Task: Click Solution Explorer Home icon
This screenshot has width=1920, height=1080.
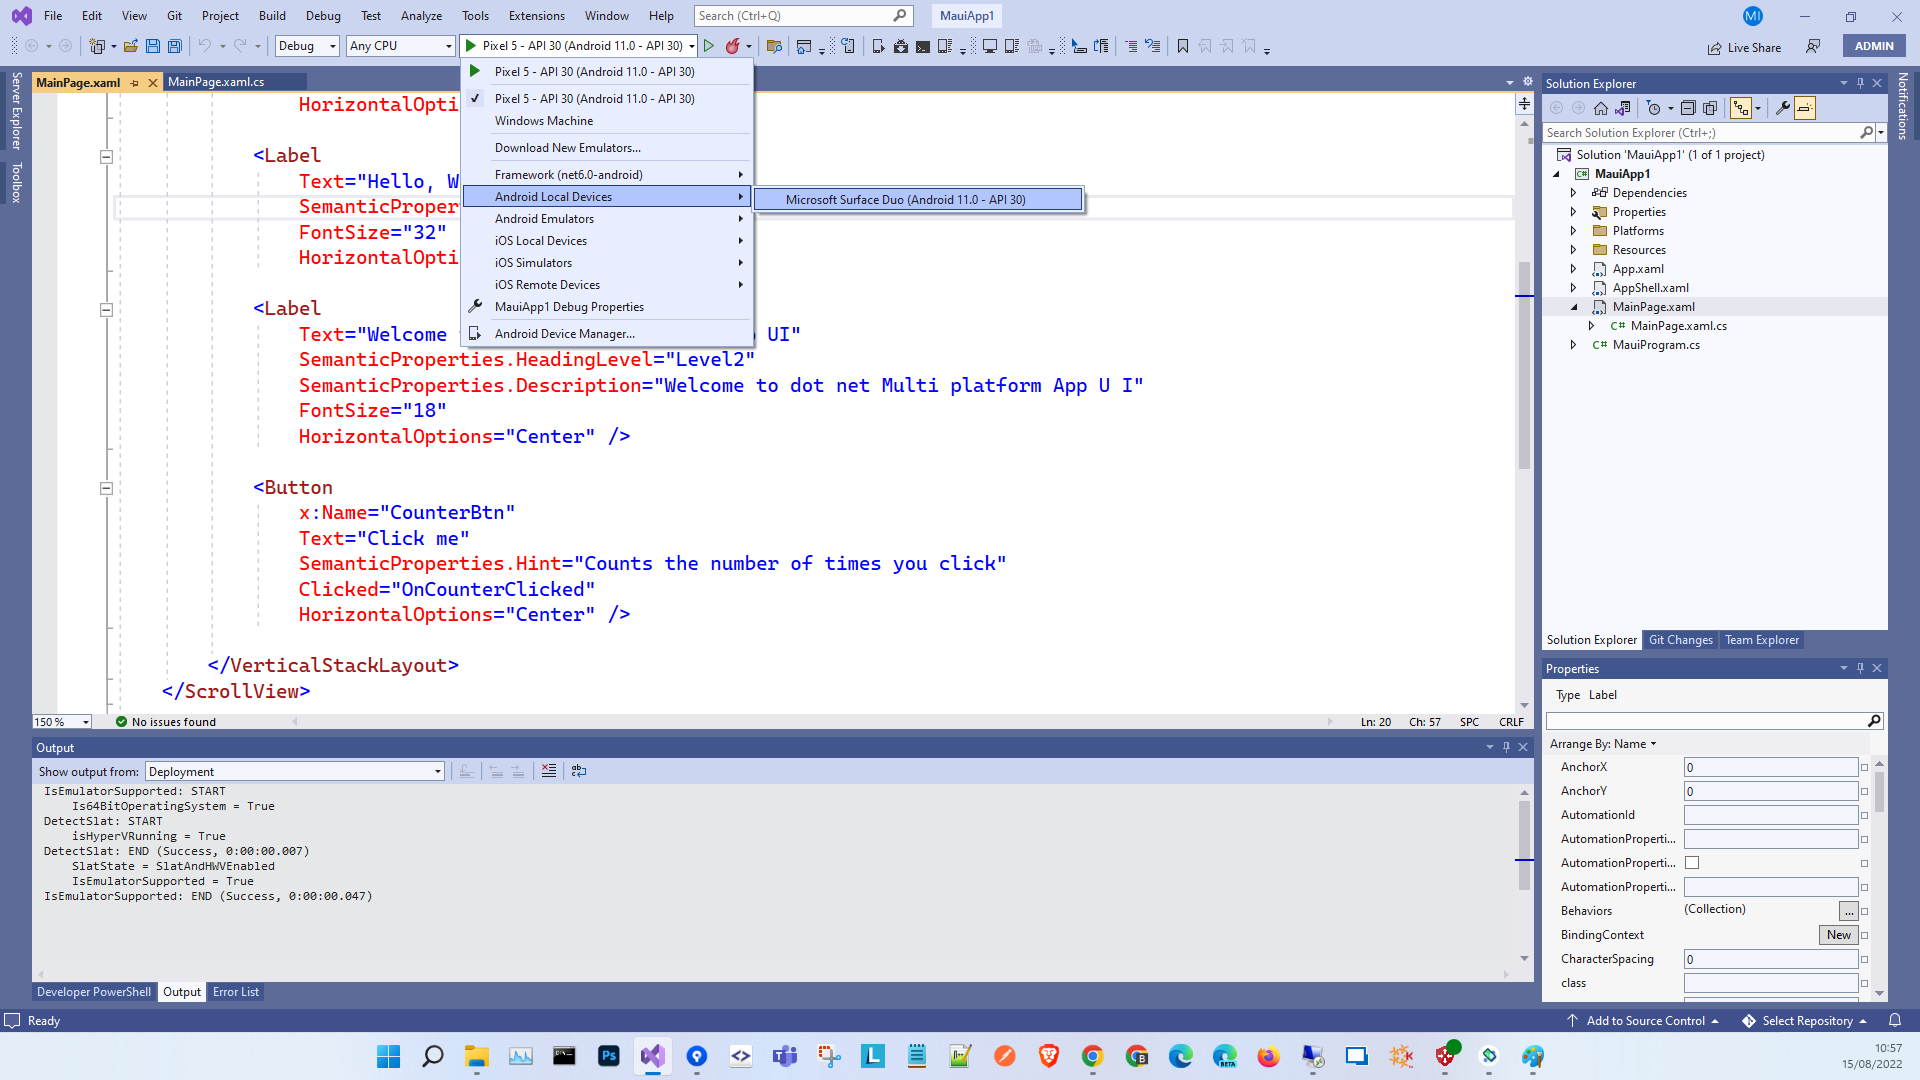Action: [x=1601, y=108]
